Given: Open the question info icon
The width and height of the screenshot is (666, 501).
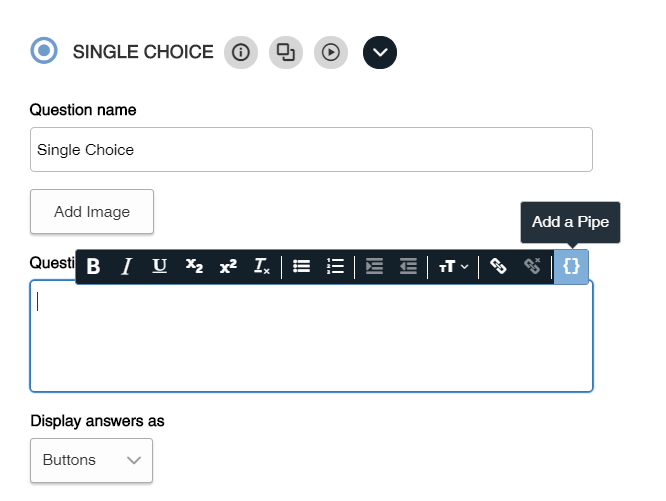Looking at the screenshot, I should [x=240, y=52].
